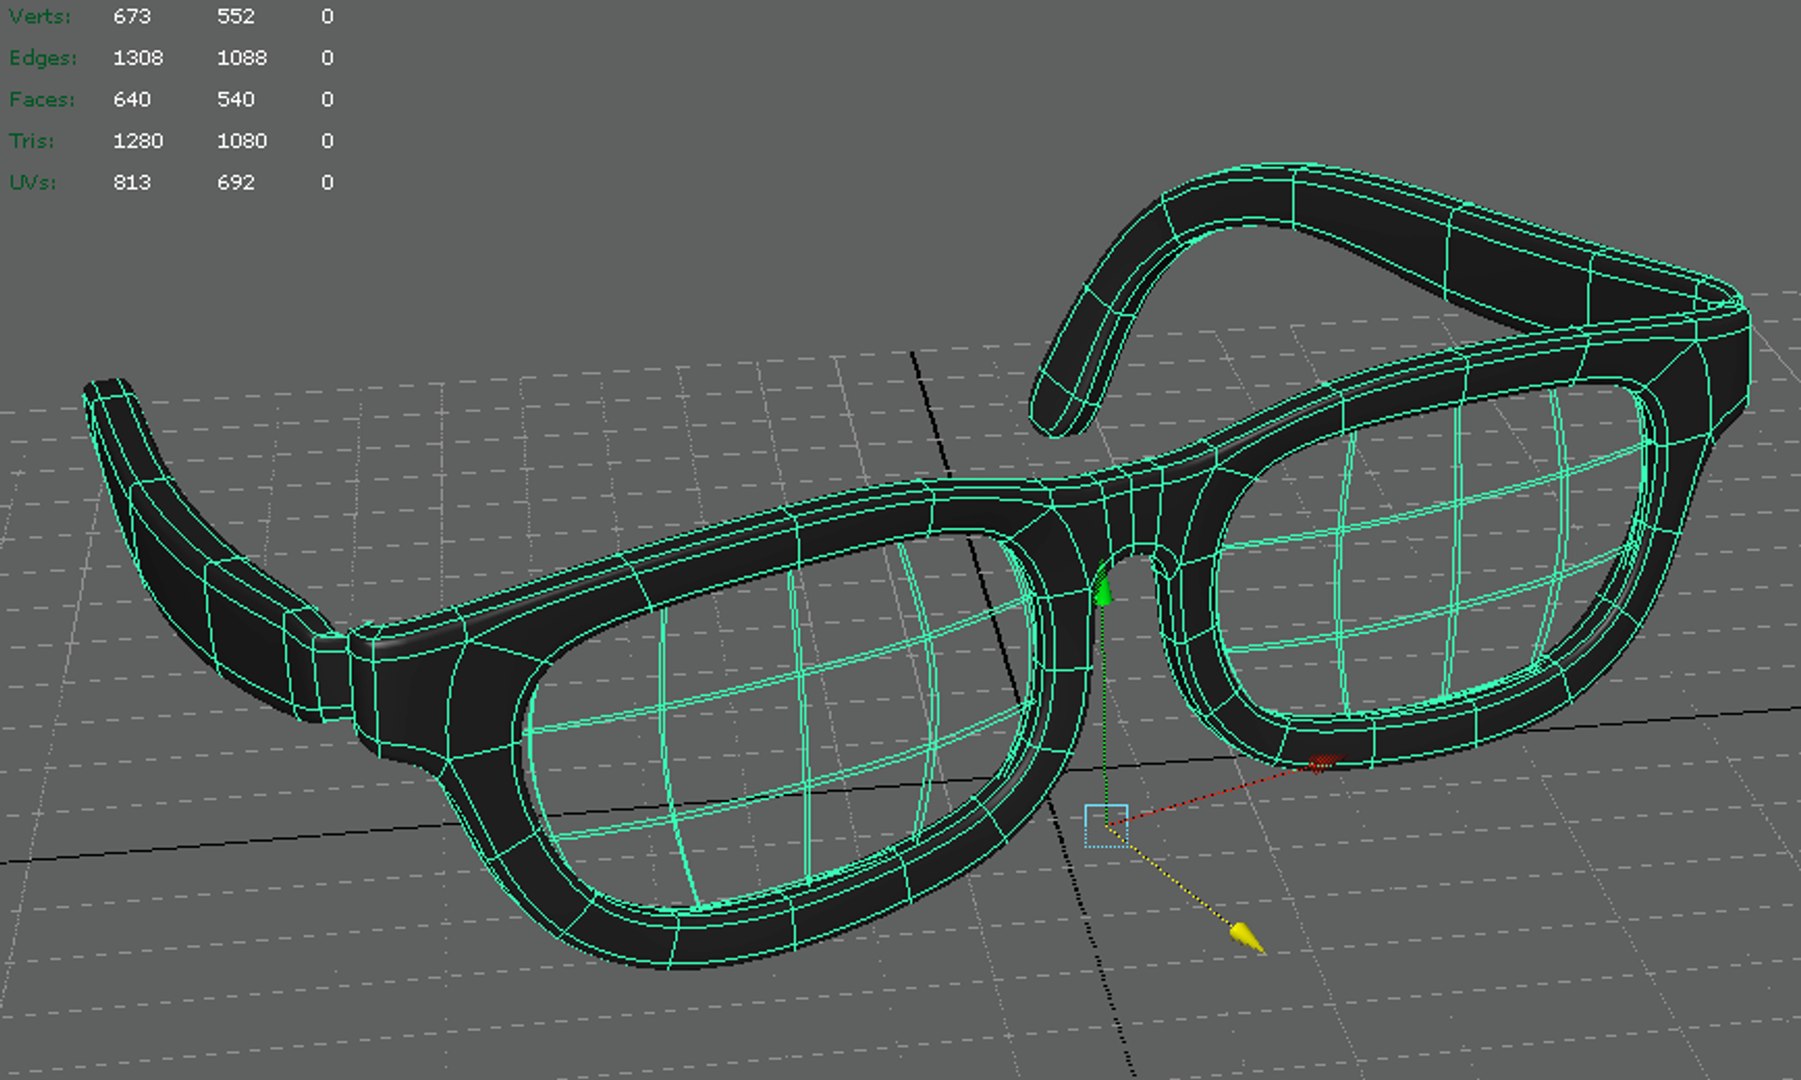1801x1080 pixels.
Task: Click the Tris value 1280
Action: point(138,141)
